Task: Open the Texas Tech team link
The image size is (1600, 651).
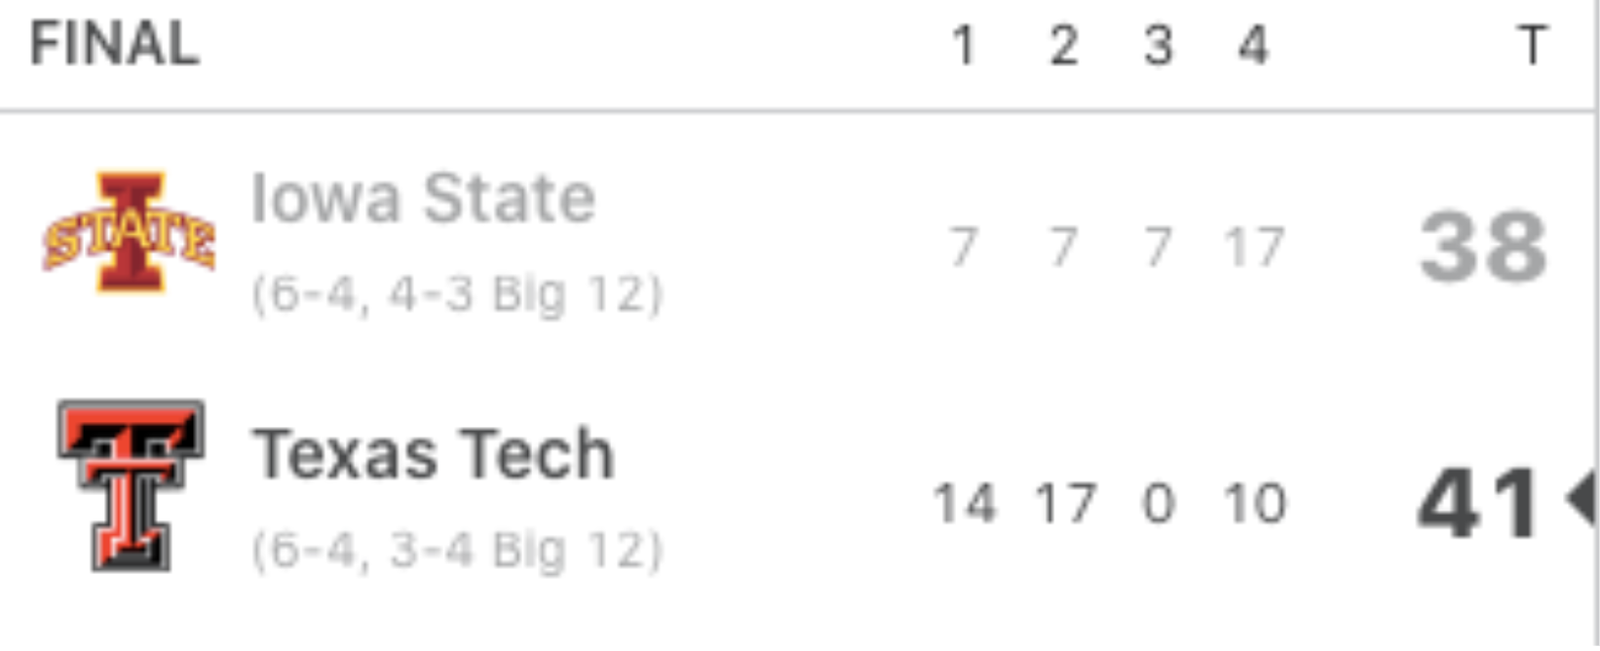Action: point(432,454)
